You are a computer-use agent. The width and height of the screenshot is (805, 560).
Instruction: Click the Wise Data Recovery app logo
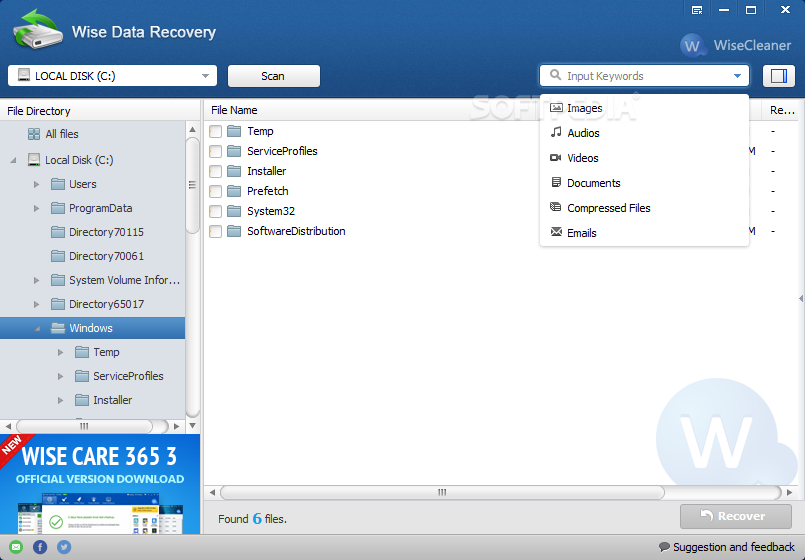pos(38,30)
